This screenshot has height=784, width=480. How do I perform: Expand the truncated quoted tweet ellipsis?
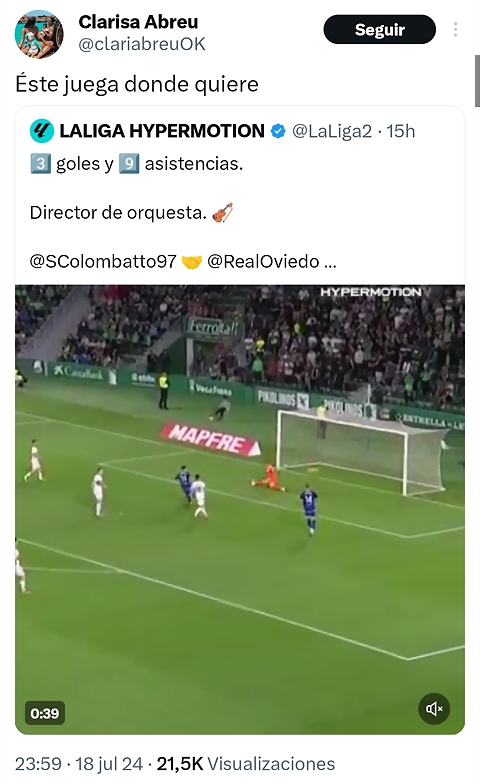[x=330, y=262]
